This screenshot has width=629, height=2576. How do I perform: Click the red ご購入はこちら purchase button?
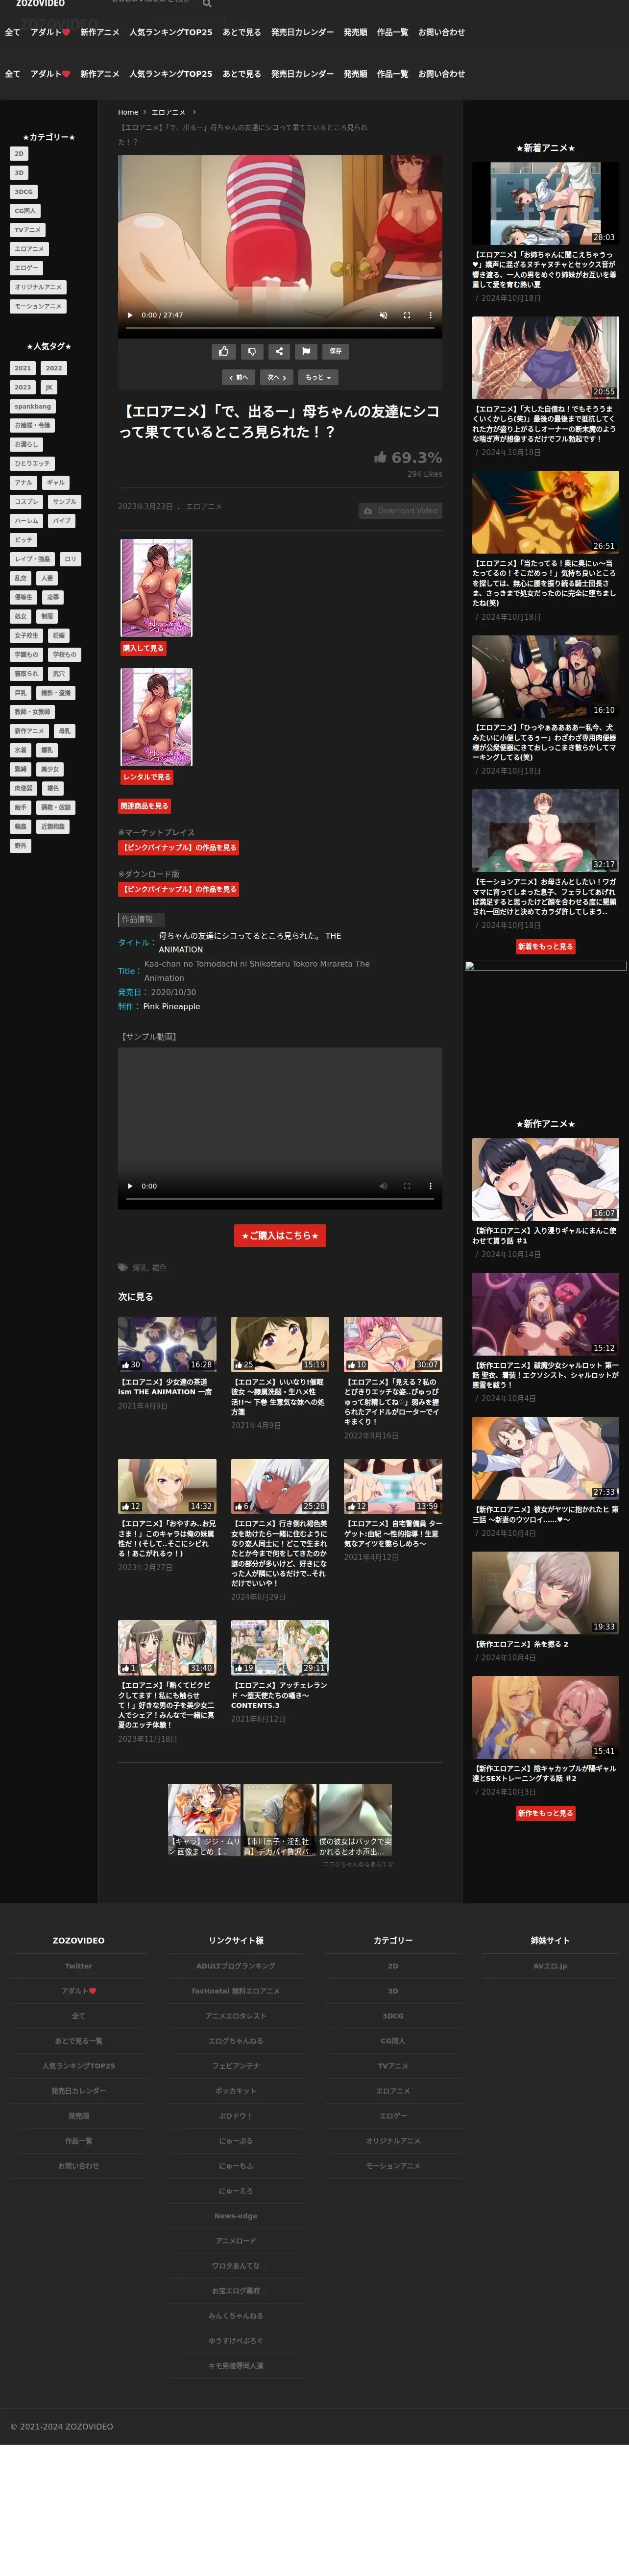point(280,1236)
